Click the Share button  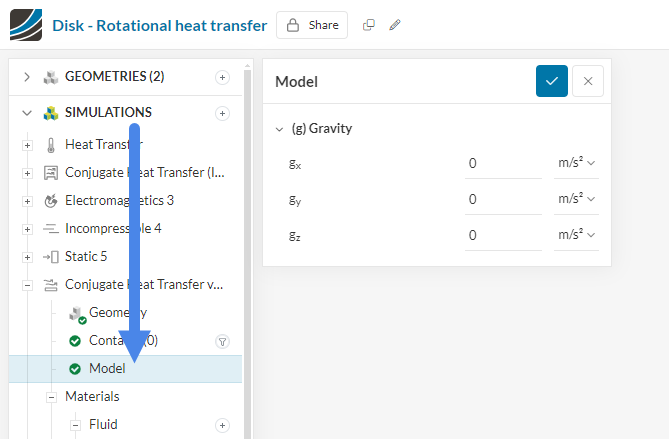312,25
